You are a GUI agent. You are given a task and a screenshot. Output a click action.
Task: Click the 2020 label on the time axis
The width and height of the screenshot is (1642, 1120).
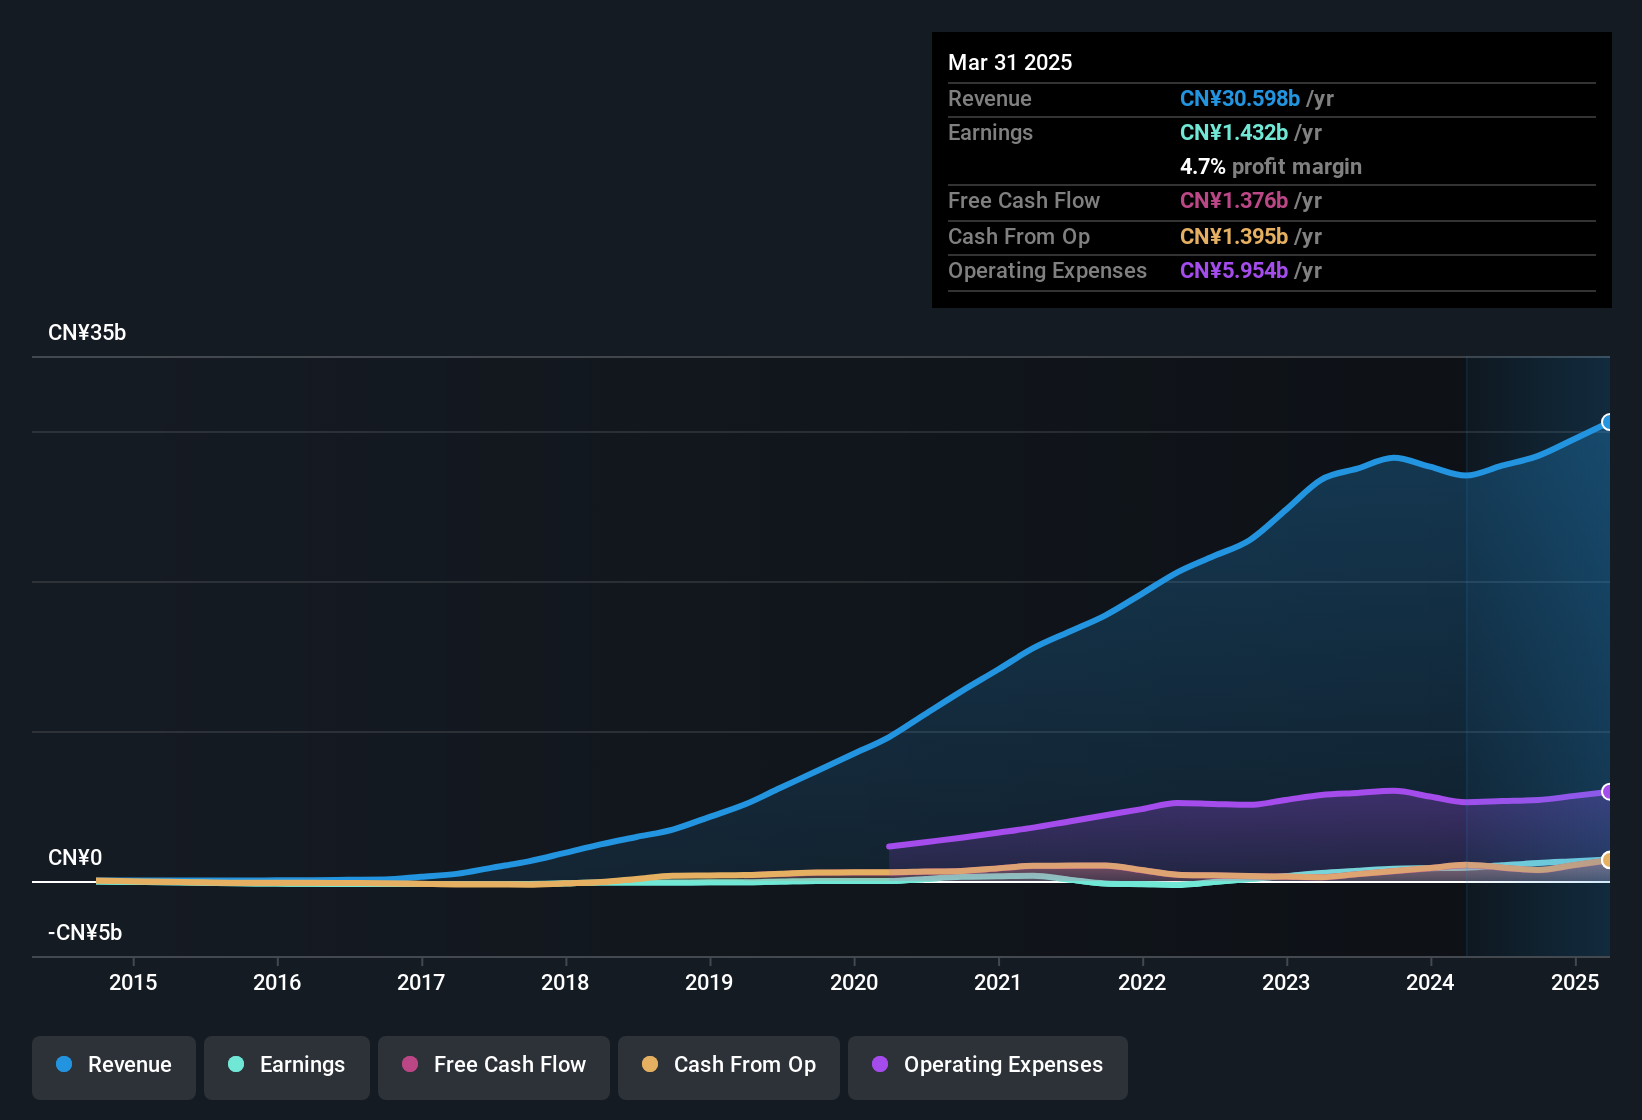point(854,983)
